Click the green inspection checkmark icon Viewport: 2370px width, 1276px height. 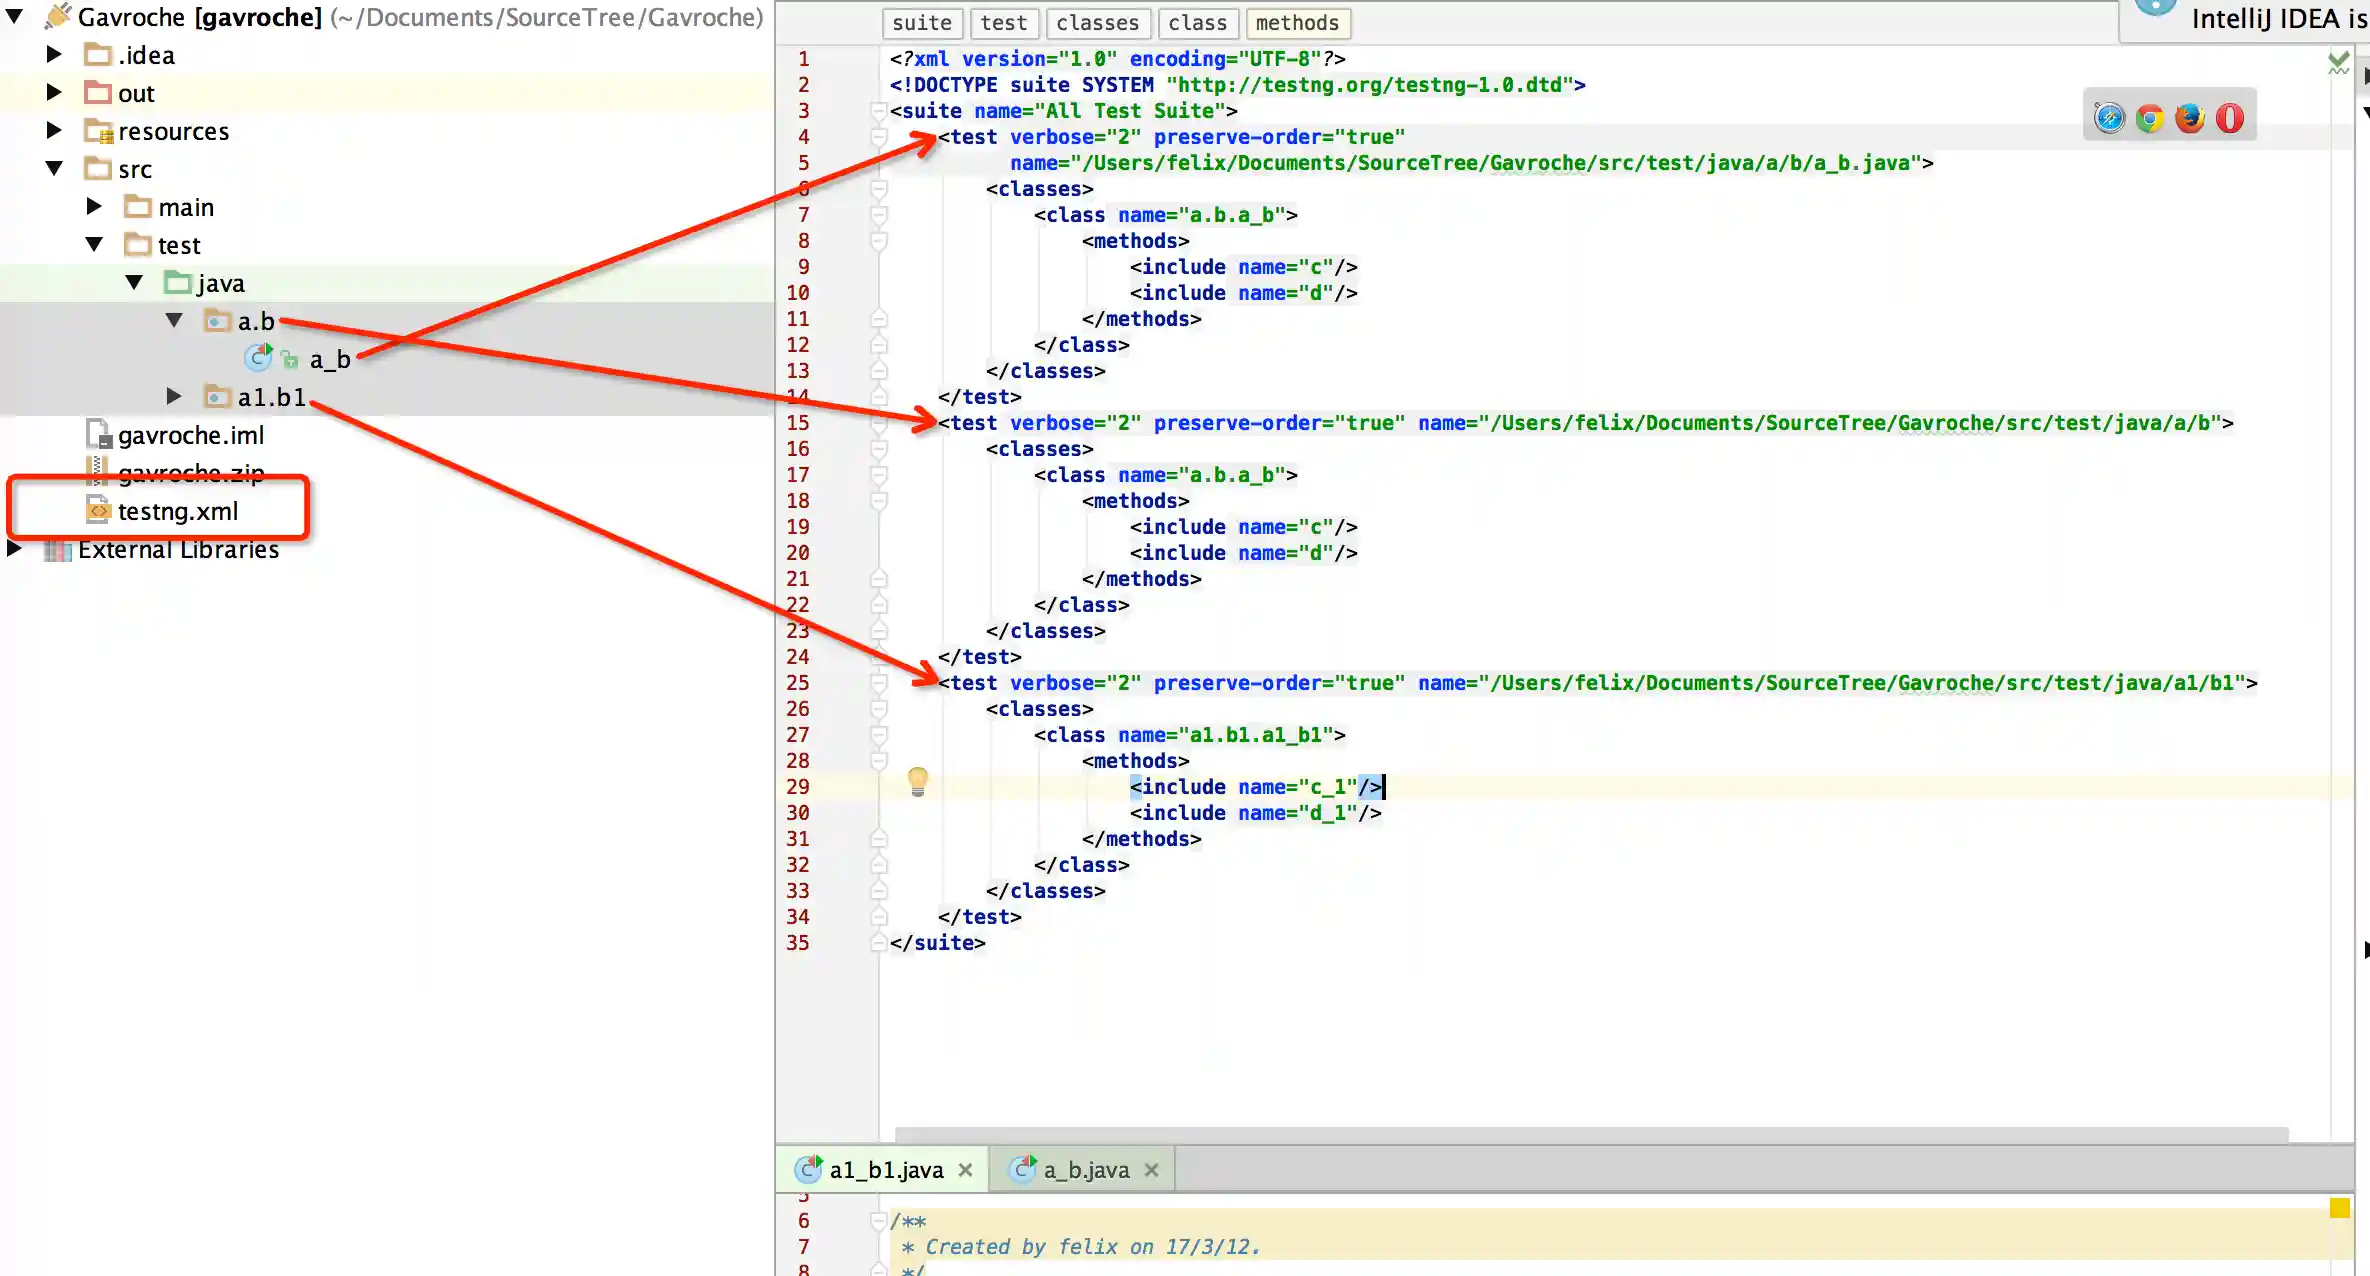[2338, 62]
